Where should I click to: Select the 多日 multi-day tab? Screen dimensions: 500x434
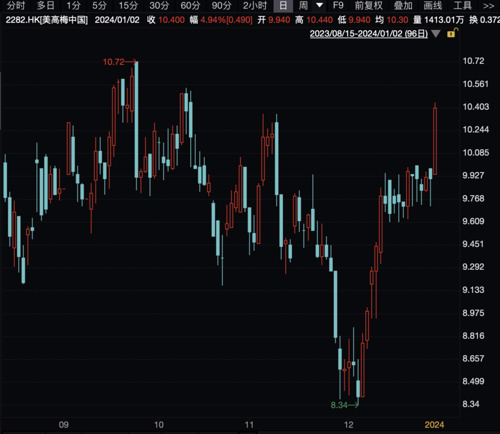[46, 6]
